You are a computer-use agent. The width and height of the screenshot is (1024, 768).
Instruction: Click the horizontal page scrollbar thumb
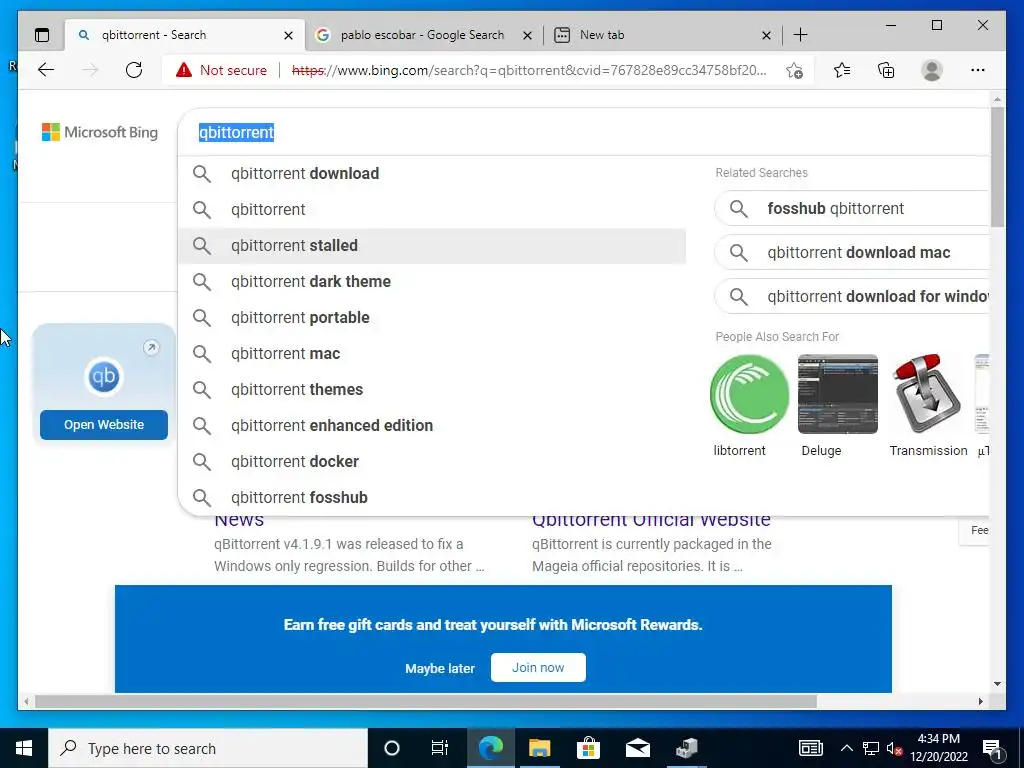click(425, 701)
